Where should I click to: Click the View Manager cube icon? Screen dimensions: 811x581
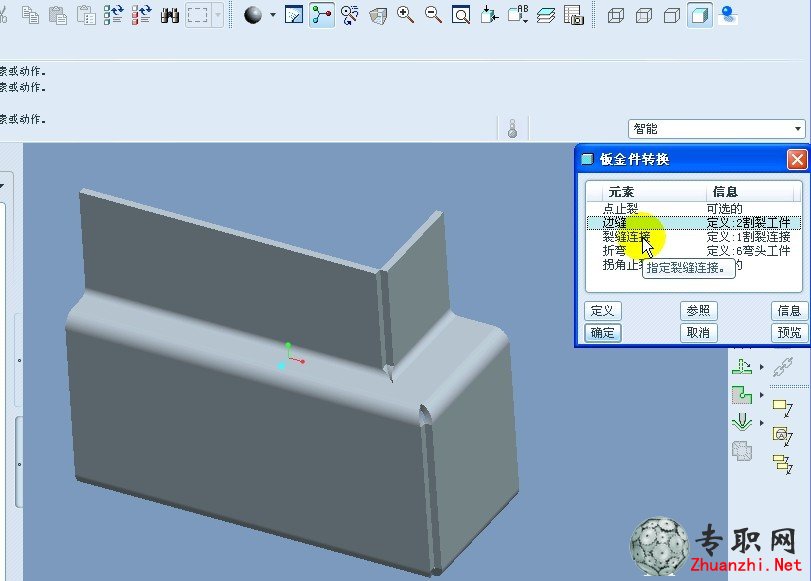tap(378, 15)
